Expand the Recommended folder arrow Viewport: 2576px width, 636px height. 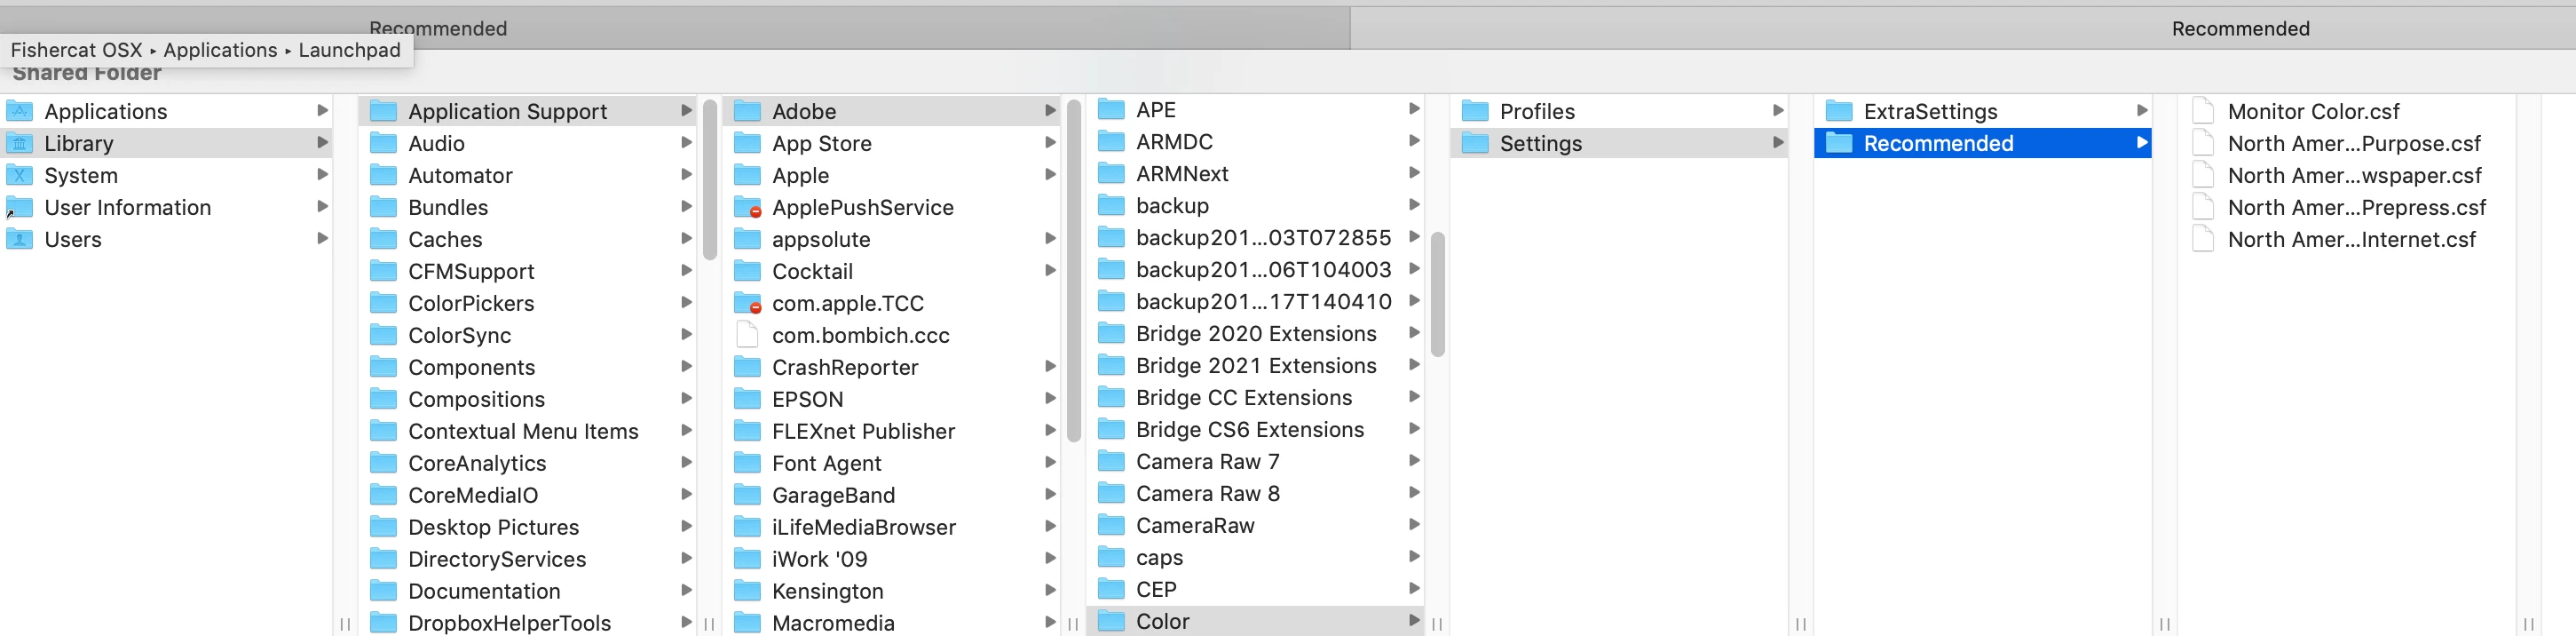[2142, 142]
